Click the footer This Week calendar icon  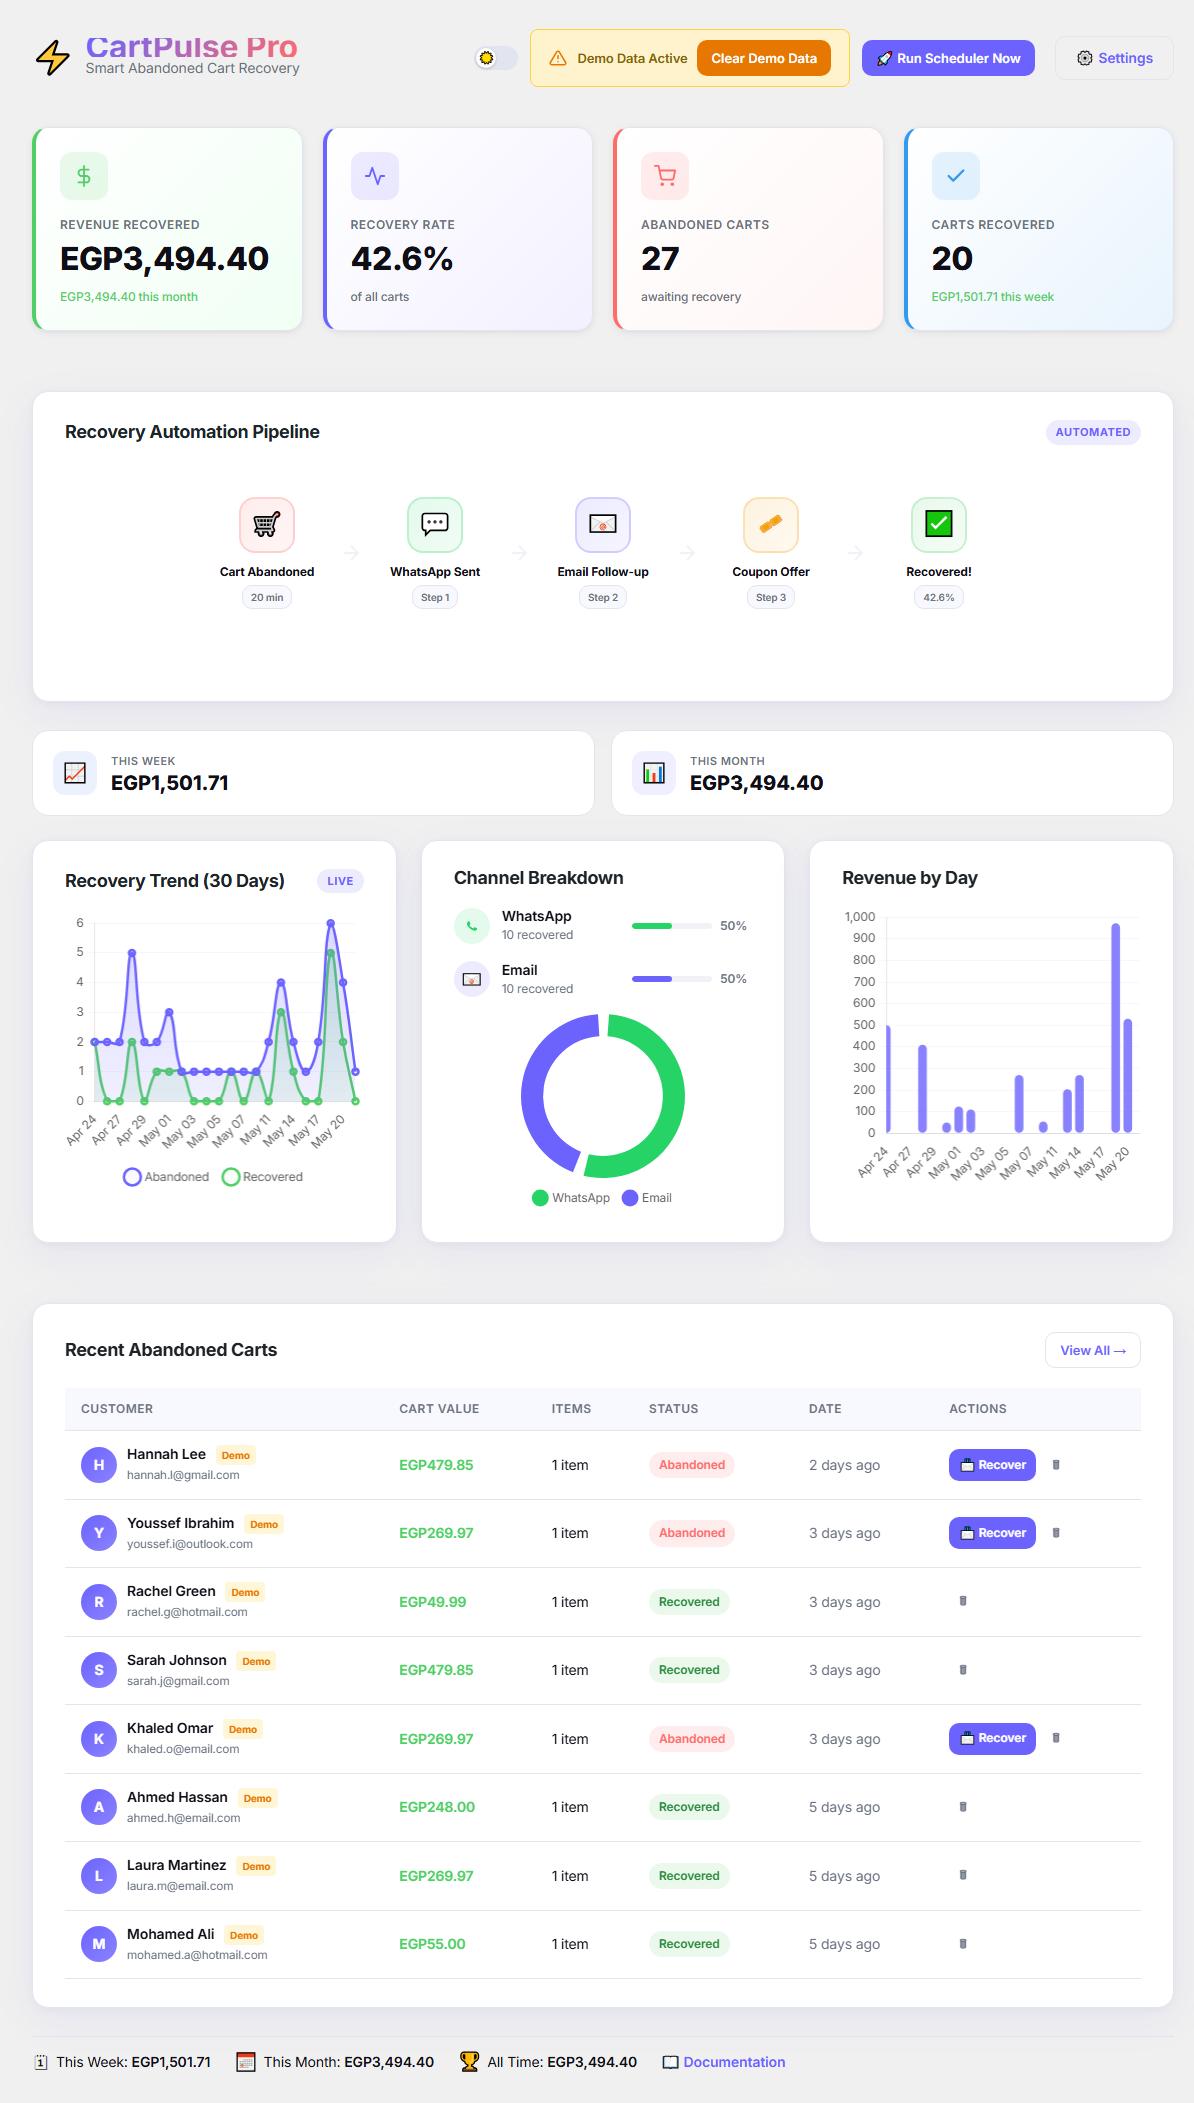pos(41,2062)
